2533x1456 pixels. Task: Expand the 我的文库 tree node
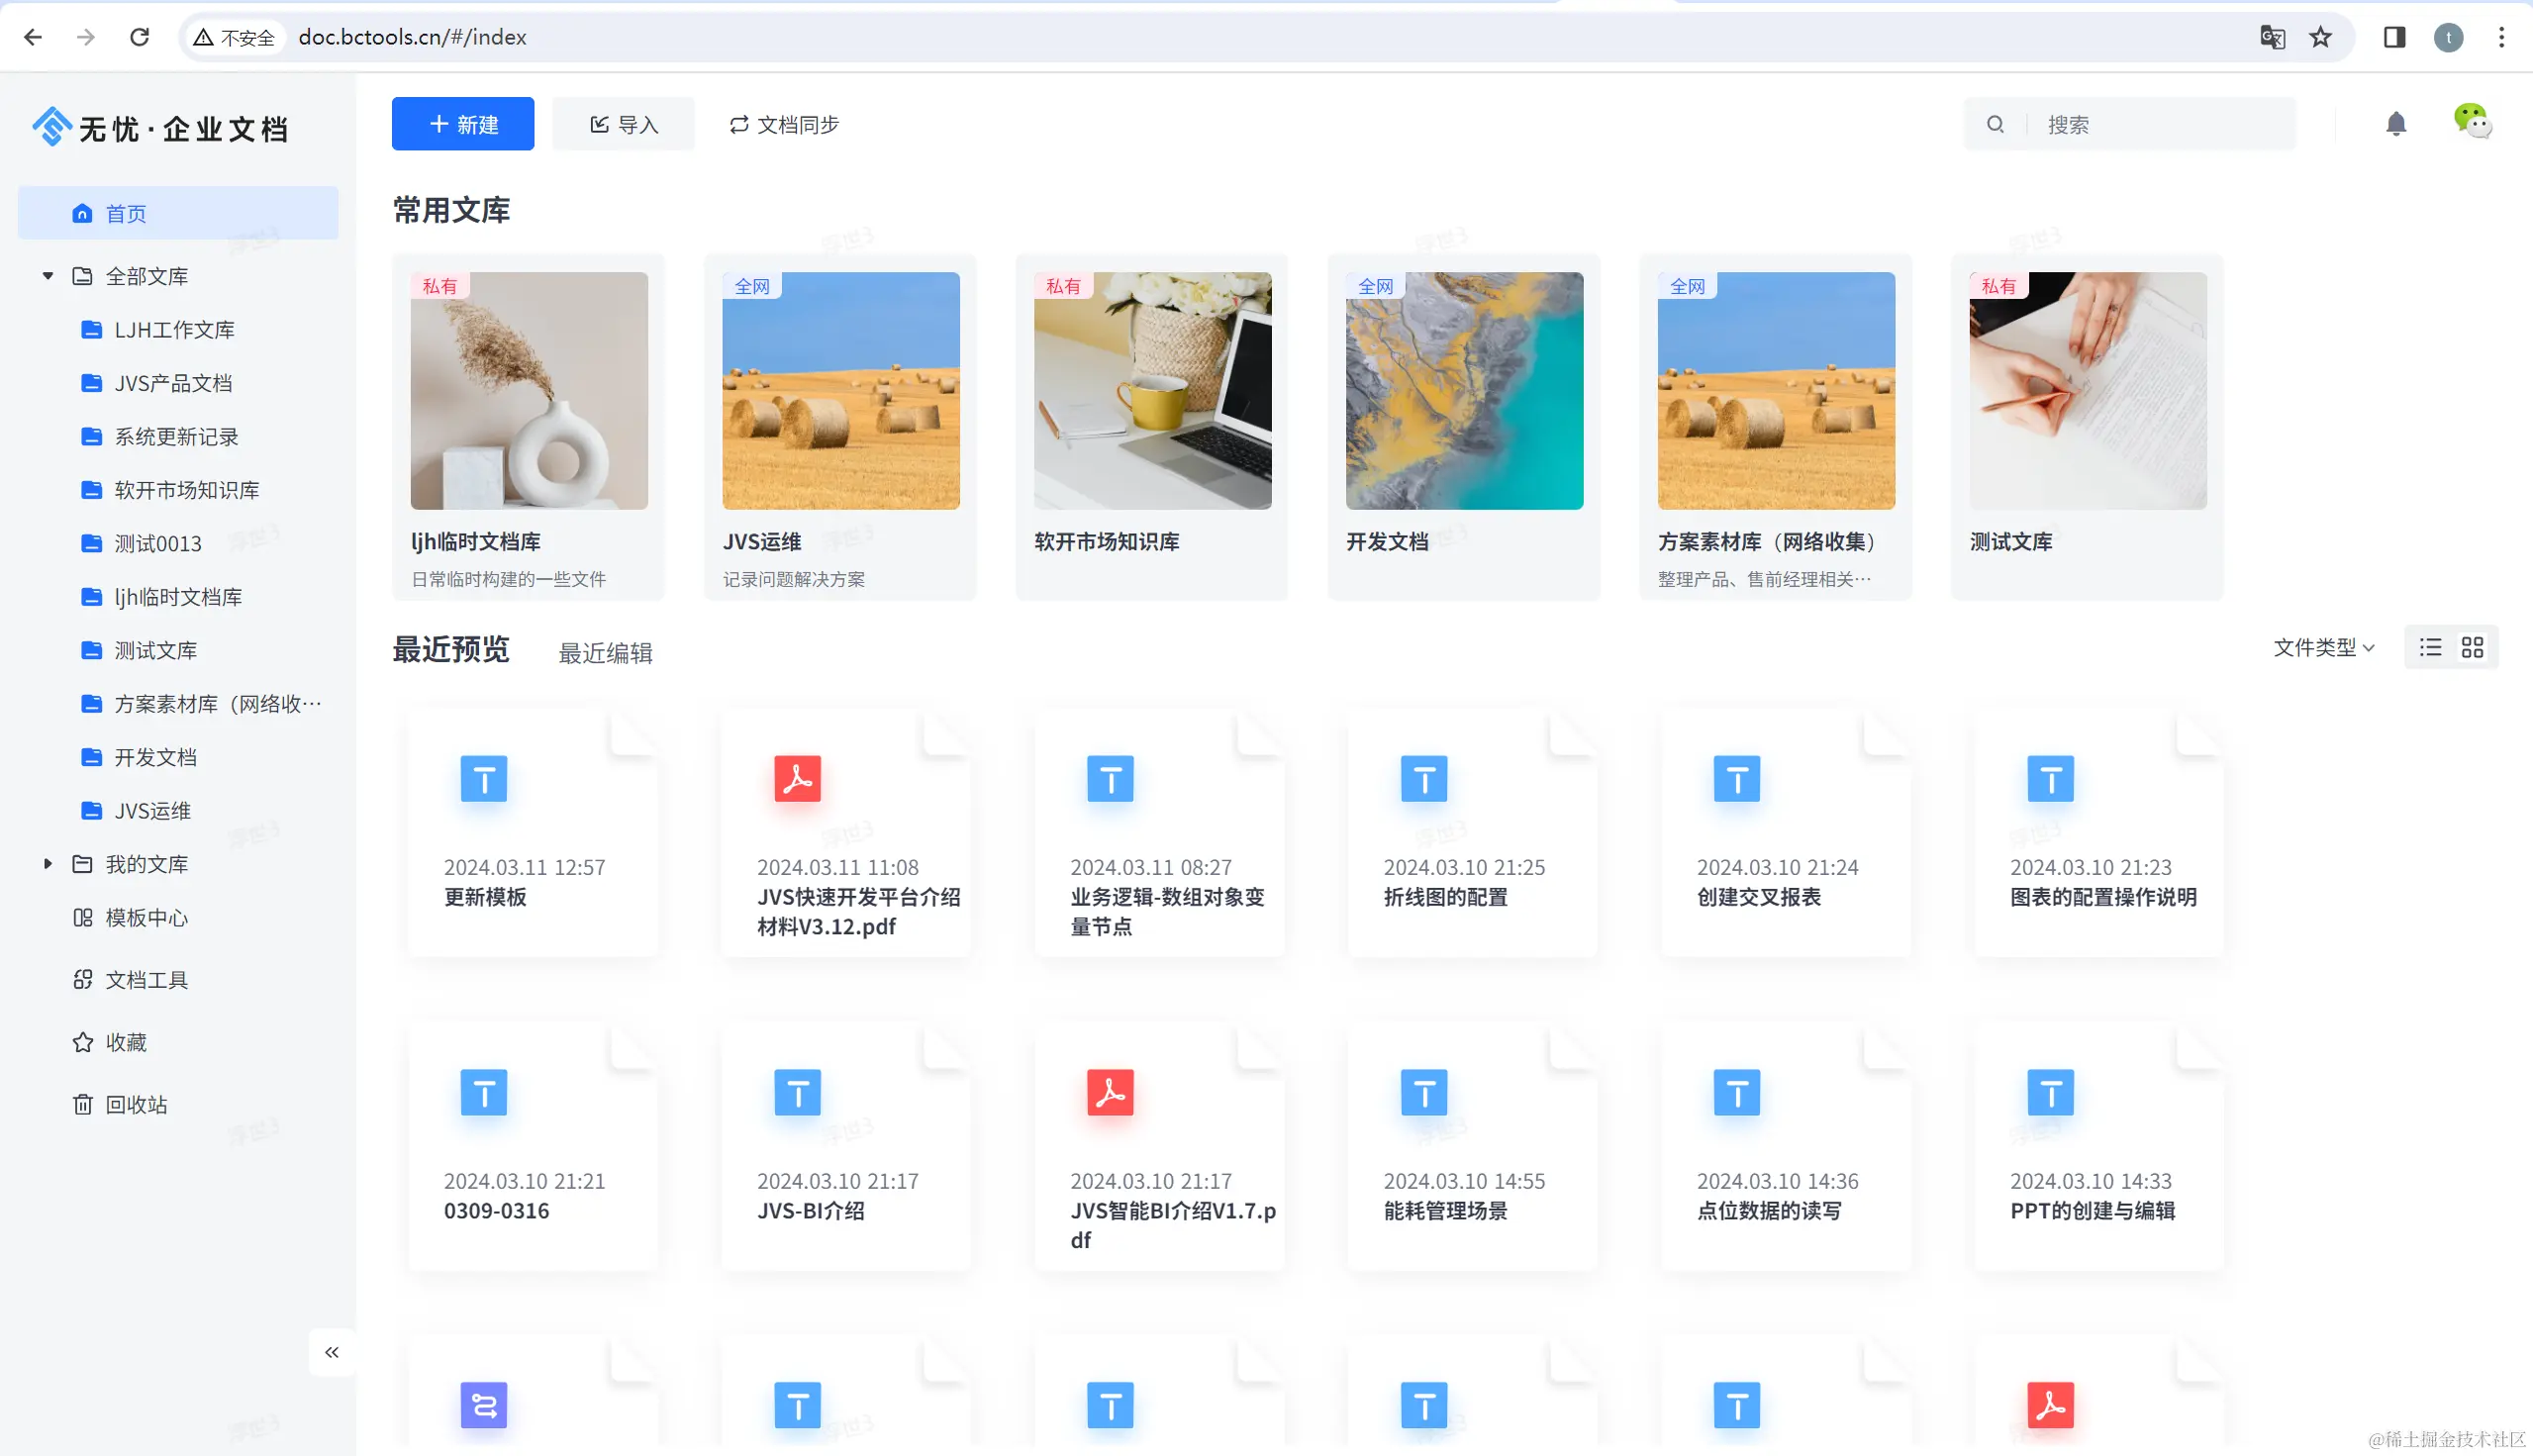pyautogui.click(x=47, y=863)
